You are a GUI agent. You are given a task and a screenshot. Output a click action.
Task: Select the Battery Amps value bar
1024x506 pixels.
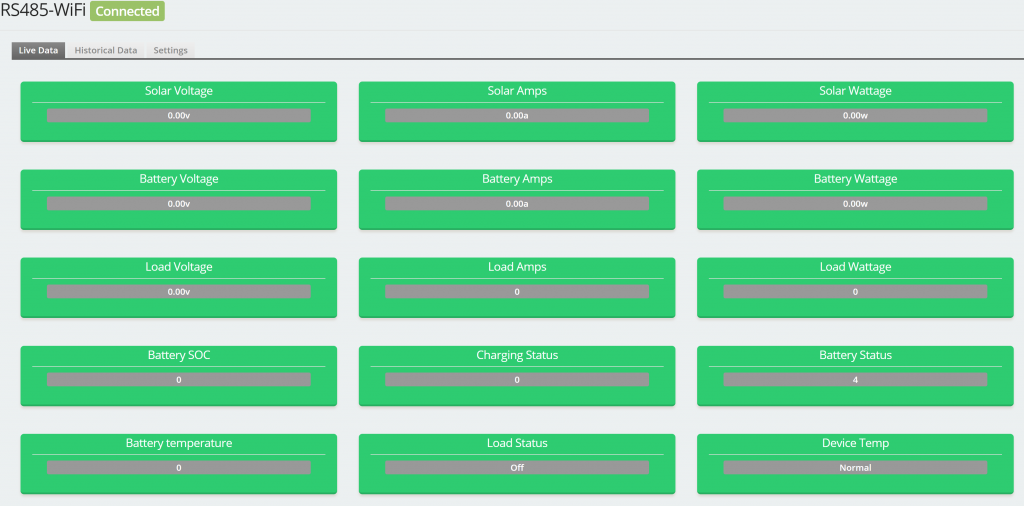pos(517,204)
